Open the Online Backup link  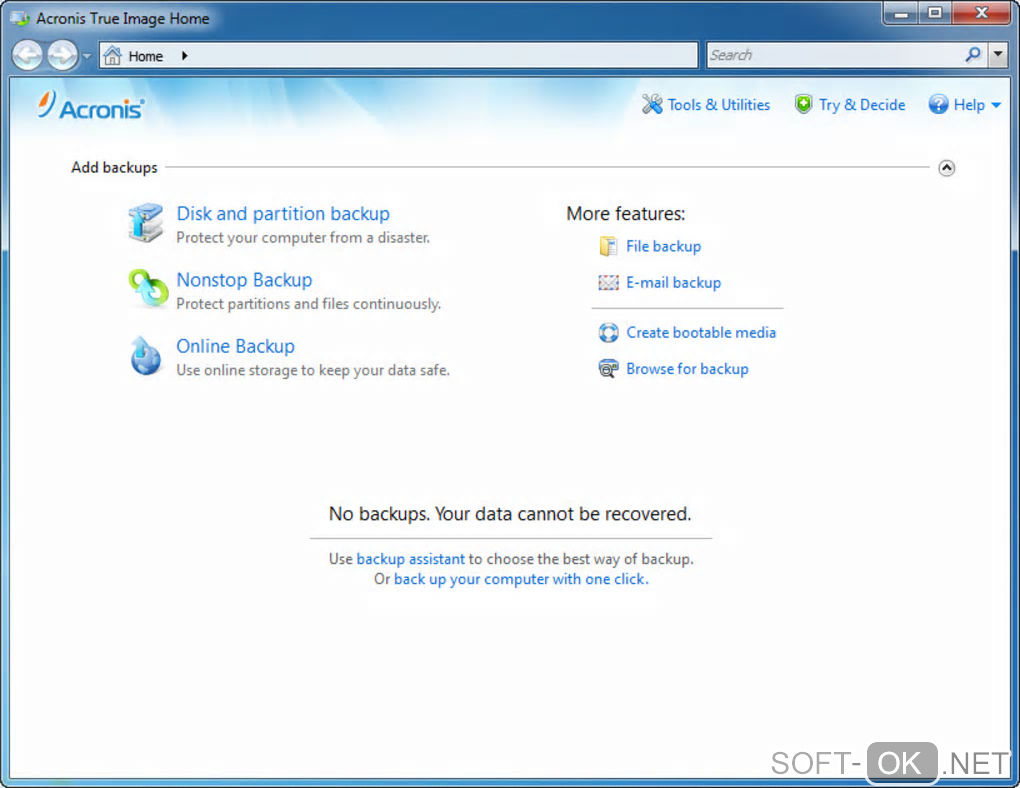coord(235,346)
